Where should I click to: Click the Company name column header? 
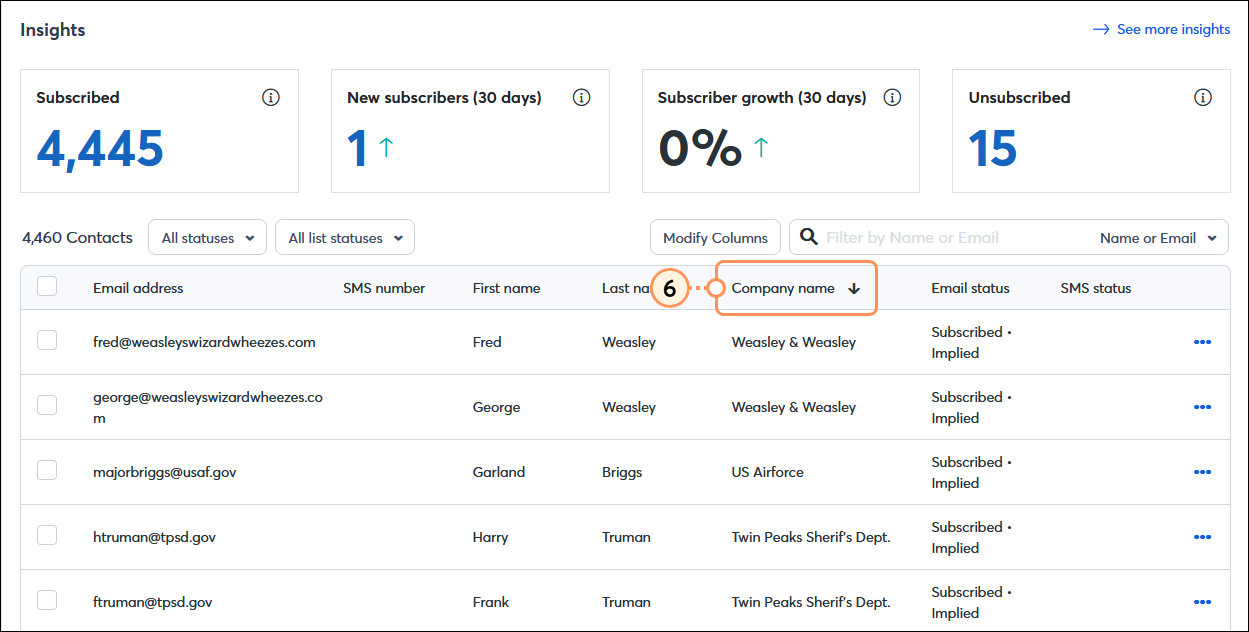[783, 288]
